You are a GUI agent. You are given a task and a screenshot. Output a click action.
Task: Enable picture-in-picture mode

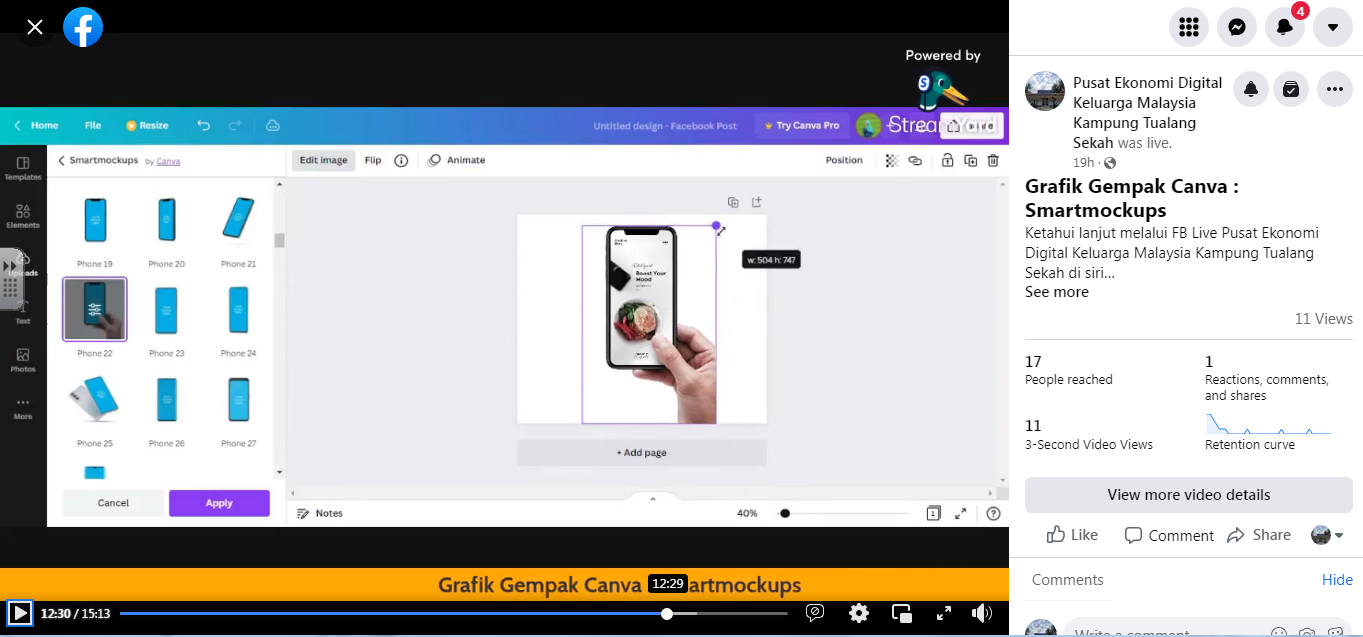(902, 613)
